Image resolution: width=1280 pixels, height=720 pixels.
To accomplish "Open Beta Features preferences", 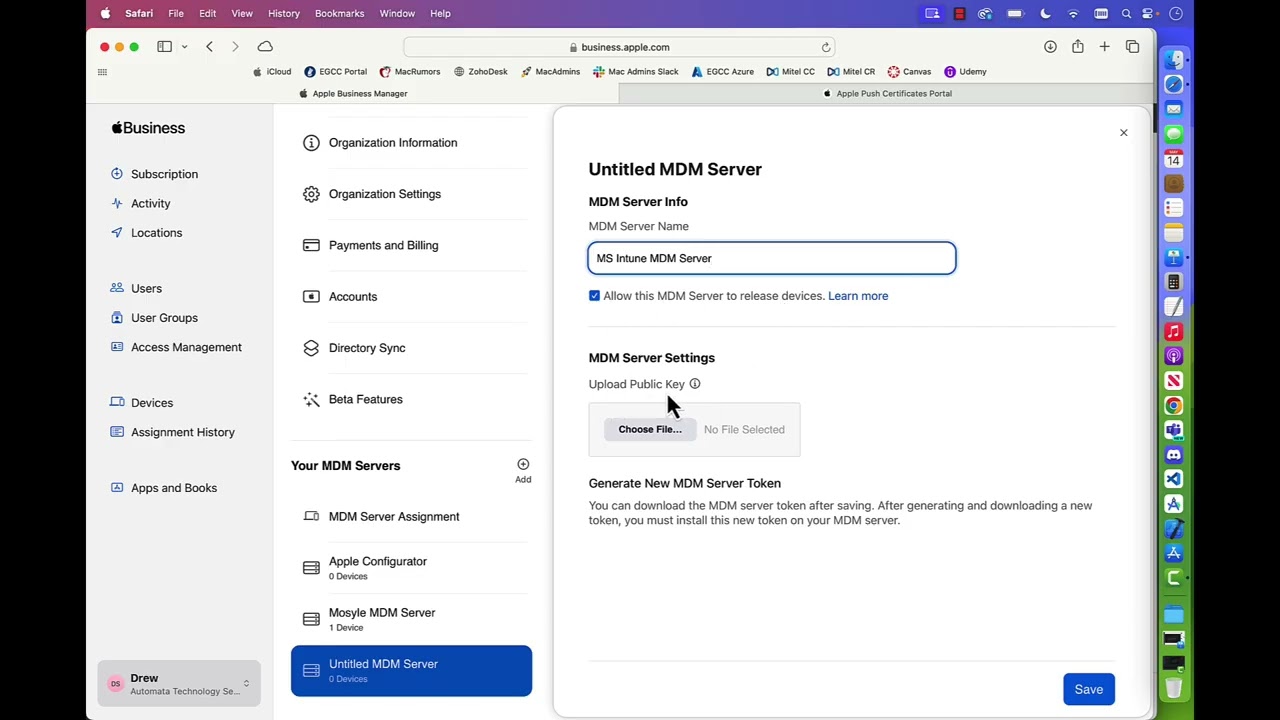I will pos(411,399).
